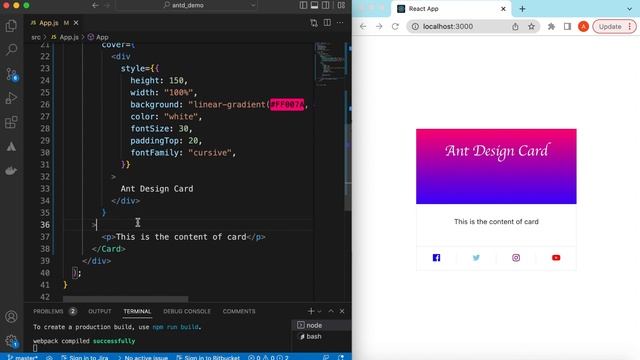The height and width of the screenshot is (360, 640).
Task: Click Sign in to Bitbucket
Action: pyautogui.click(x=208, y=357)
